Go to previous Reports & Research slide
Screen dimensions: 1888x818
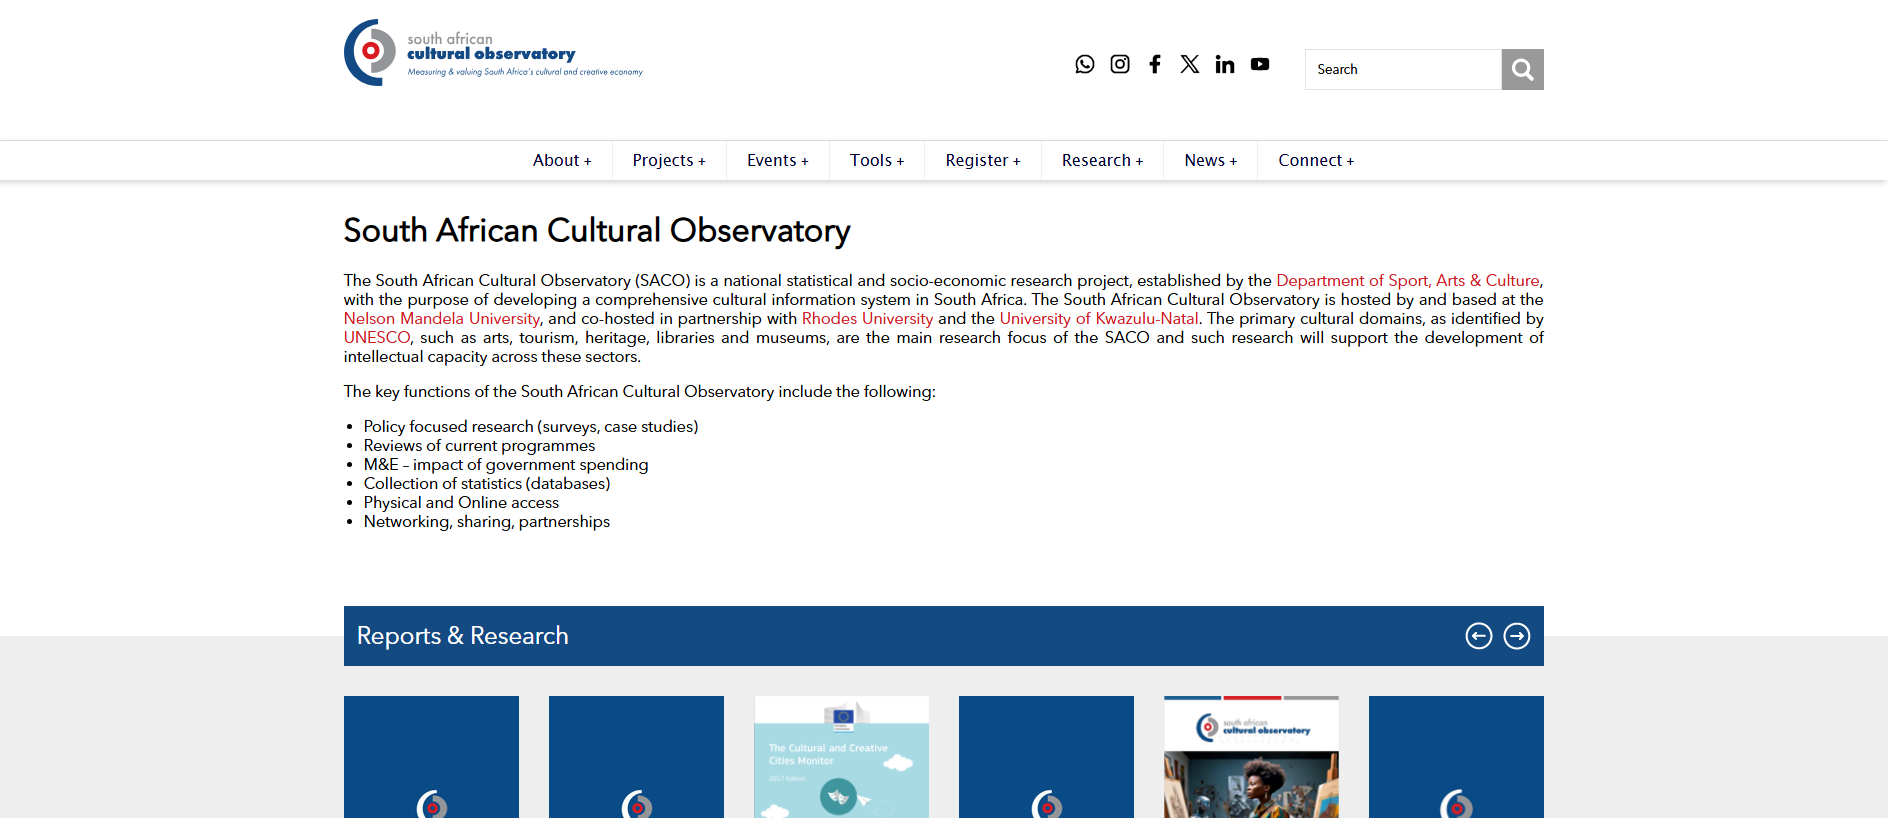(1479, 636)
